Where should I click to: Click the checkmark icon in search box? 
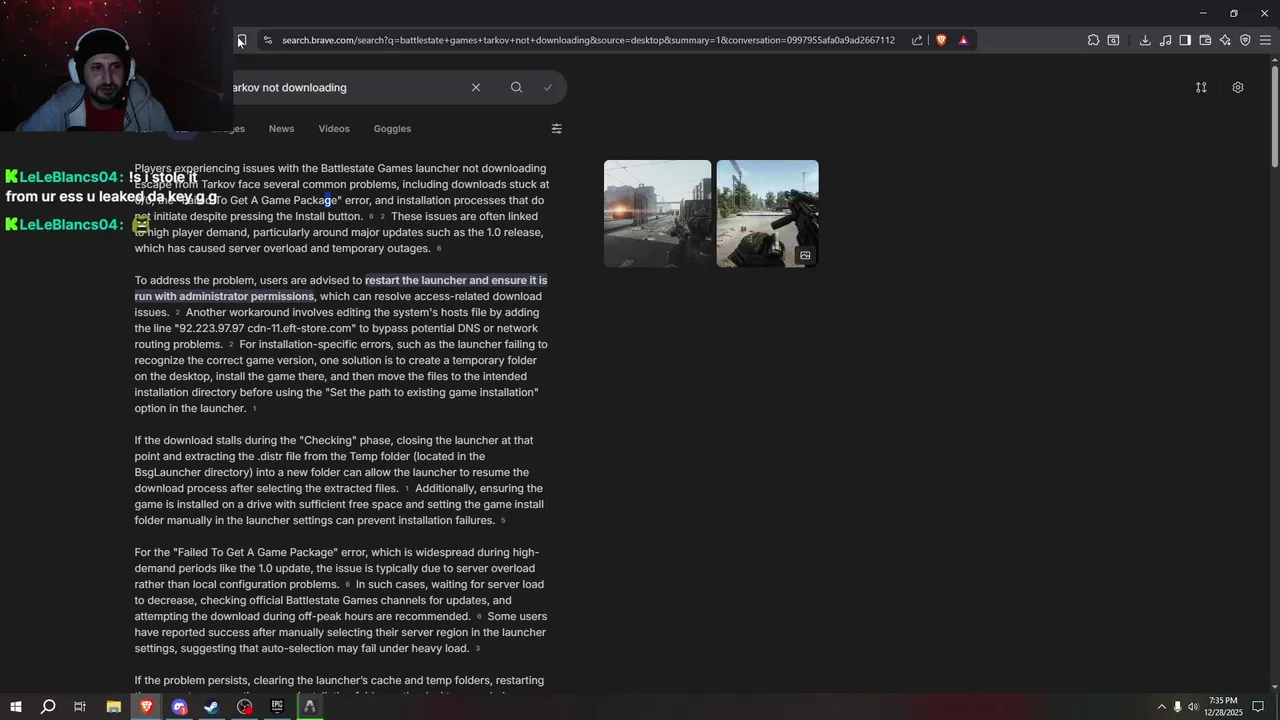548,87
